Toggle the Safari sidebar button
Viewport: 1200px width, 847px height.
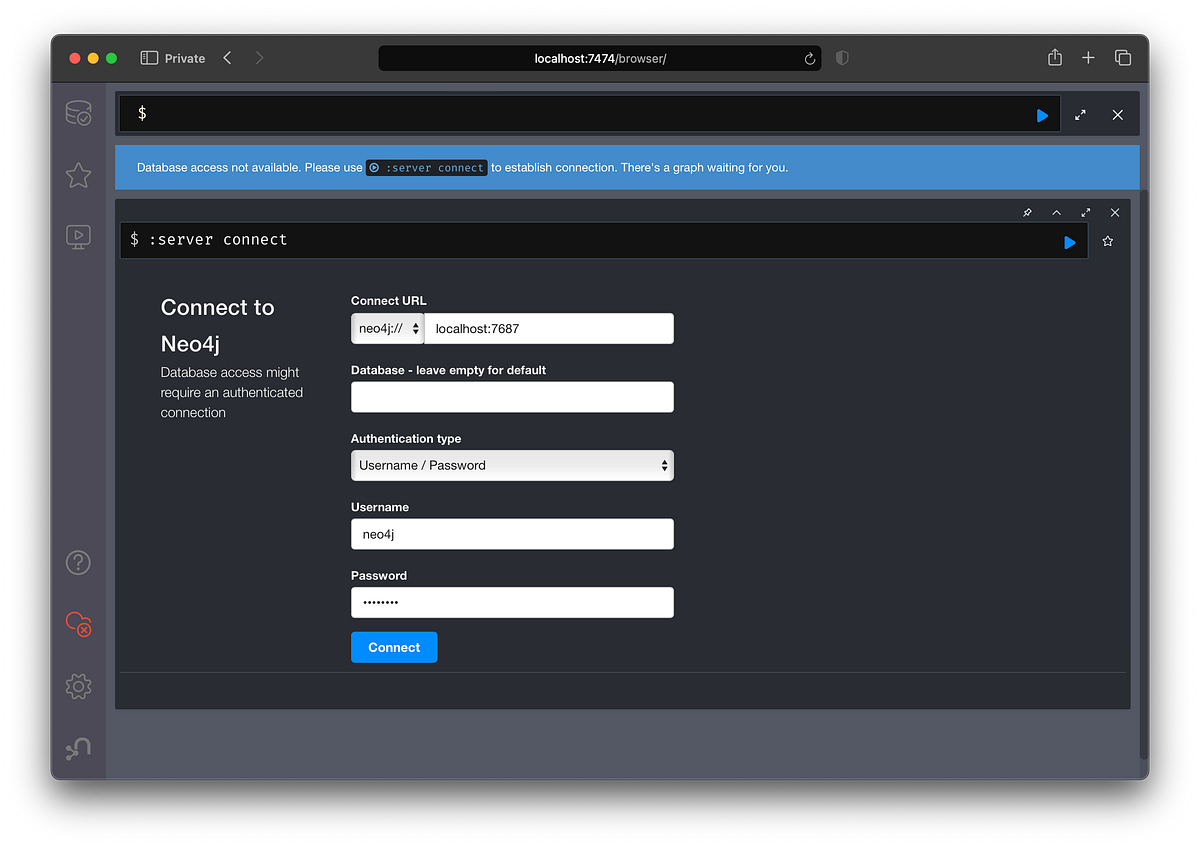pos(149,58)
